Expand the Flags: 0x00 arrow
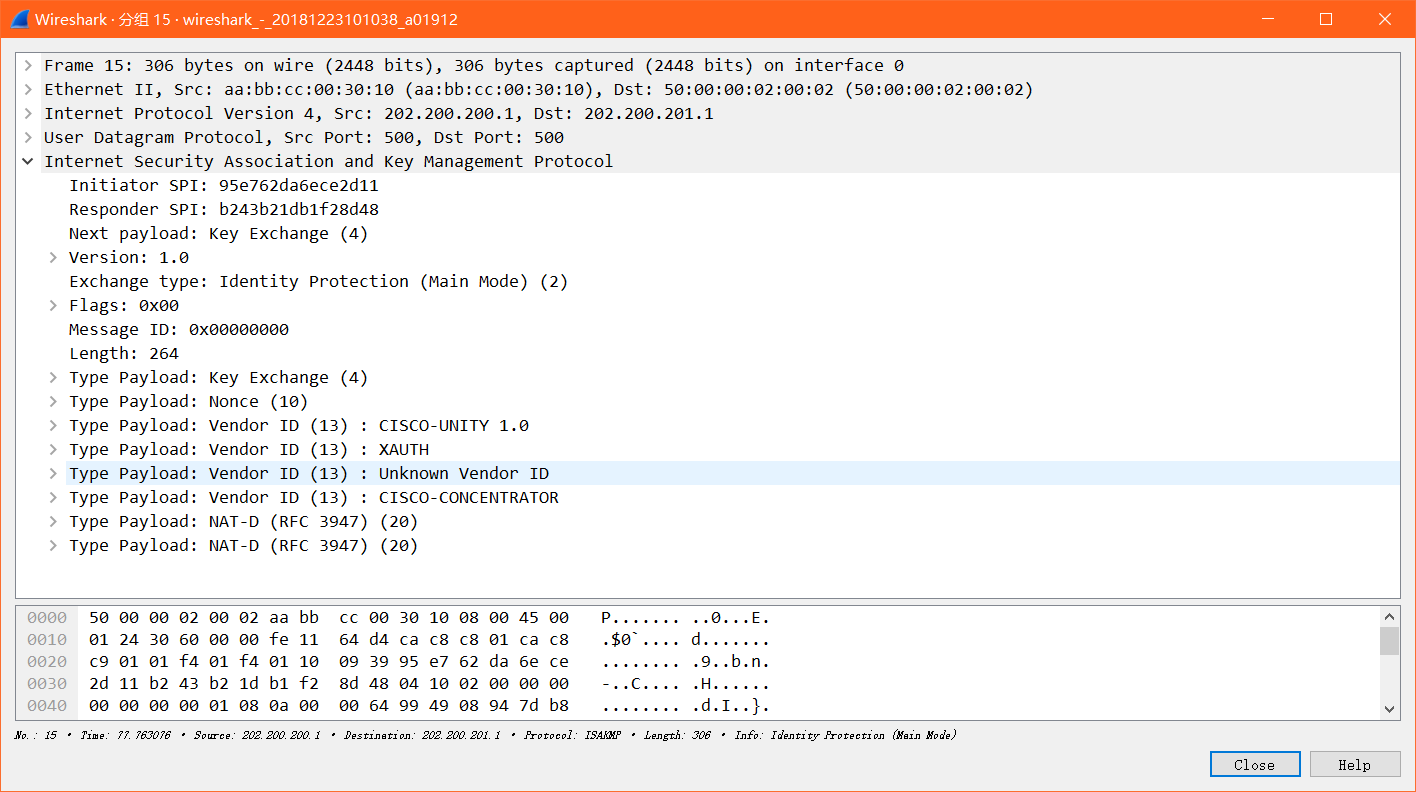The width and height of the screenshot is (1416, 792). coord(54,306)
